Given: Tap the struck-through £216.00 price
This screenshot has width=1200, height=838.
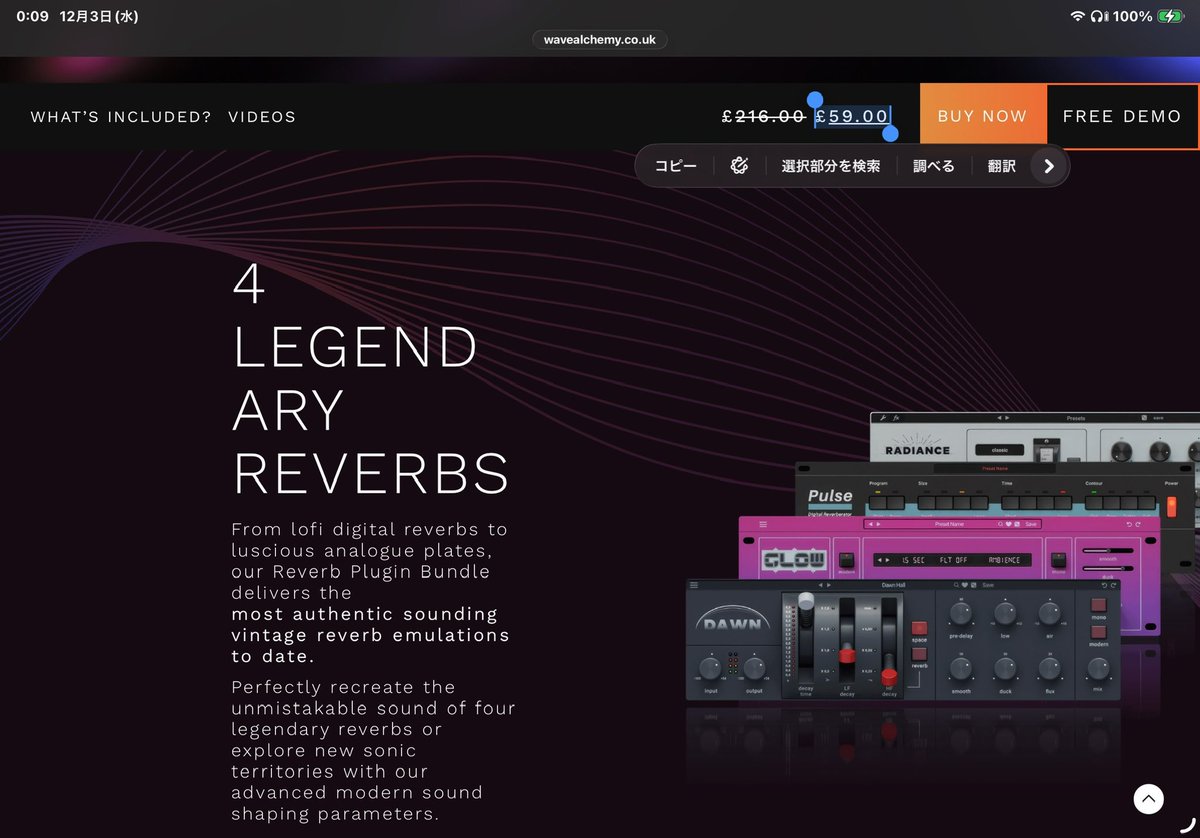Looking at the screenshot, I should (x=764, y=116).
